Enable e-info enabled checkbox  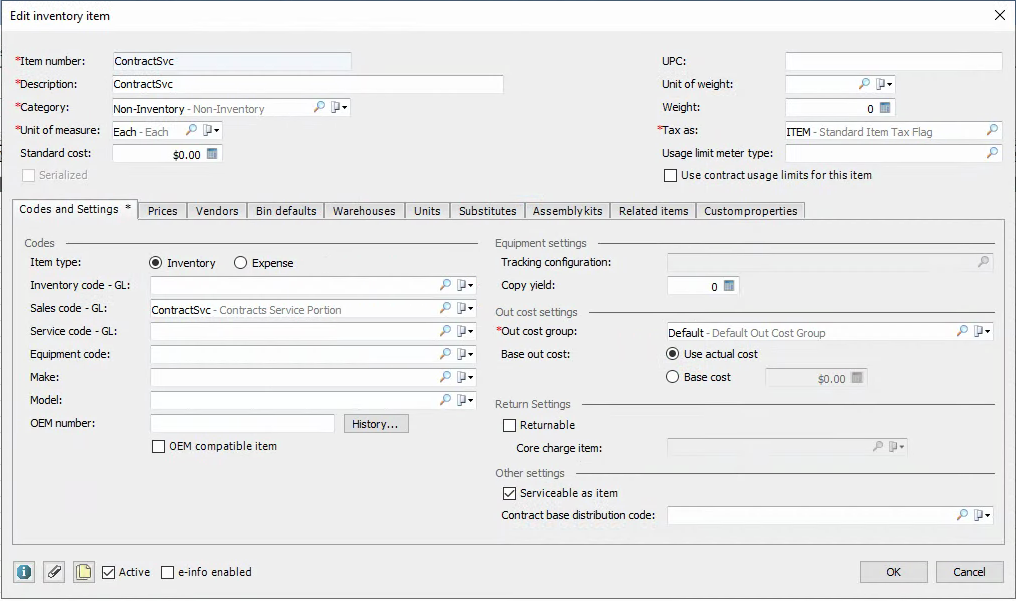167,573
